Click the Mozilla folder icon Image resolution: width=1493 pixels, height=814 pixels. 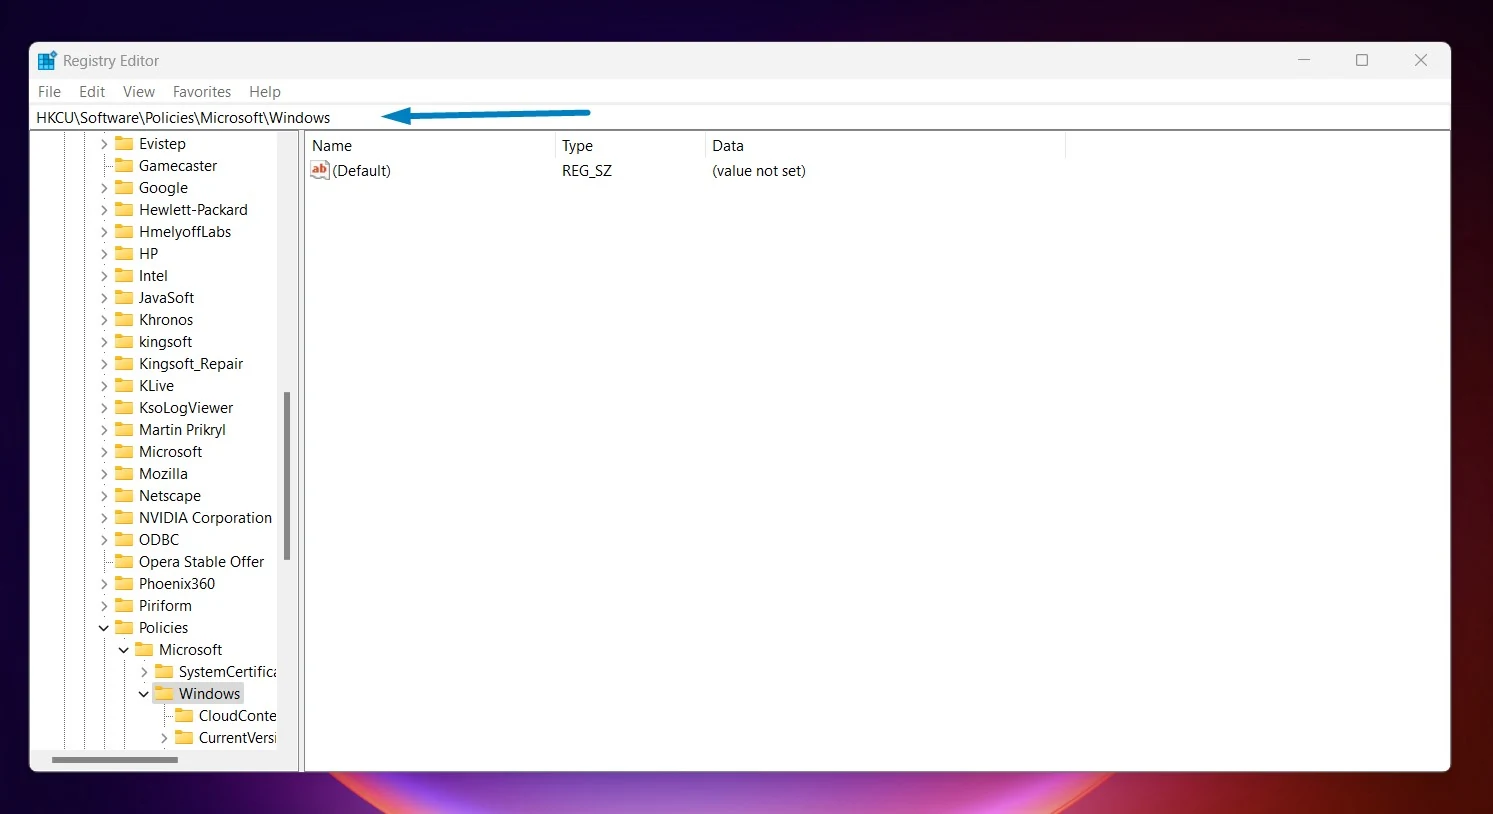[124, 474]
